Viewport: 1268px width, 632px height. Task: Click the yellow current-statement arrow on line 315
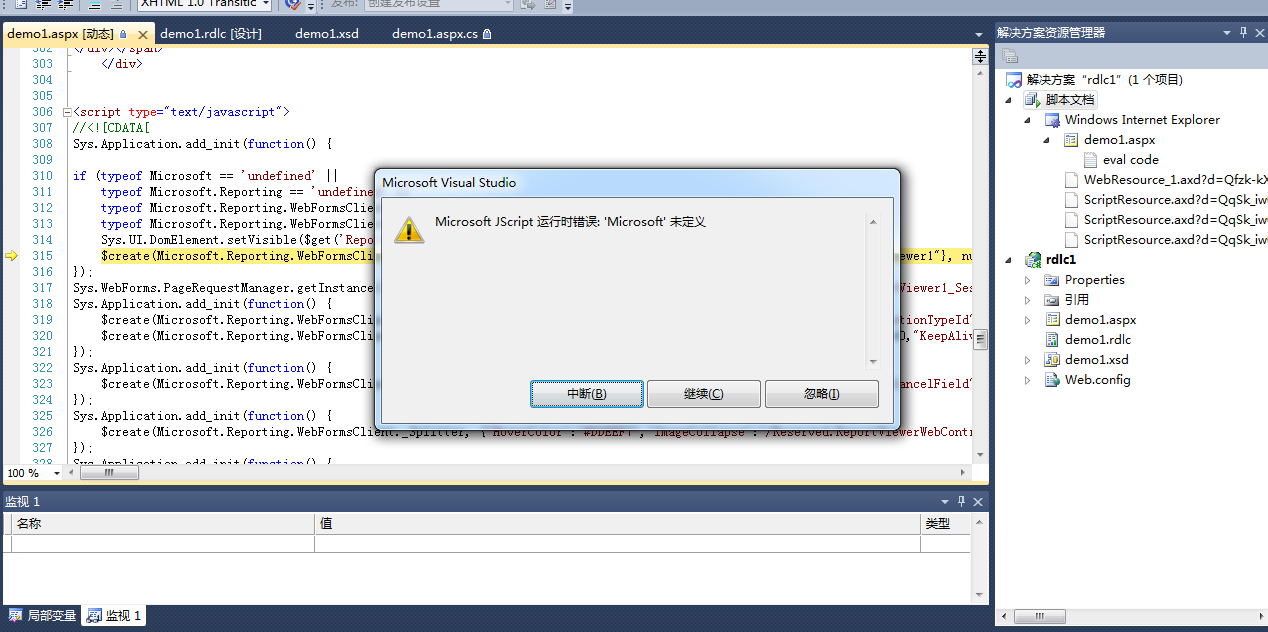pyautogui.click(x=11, y=256)
